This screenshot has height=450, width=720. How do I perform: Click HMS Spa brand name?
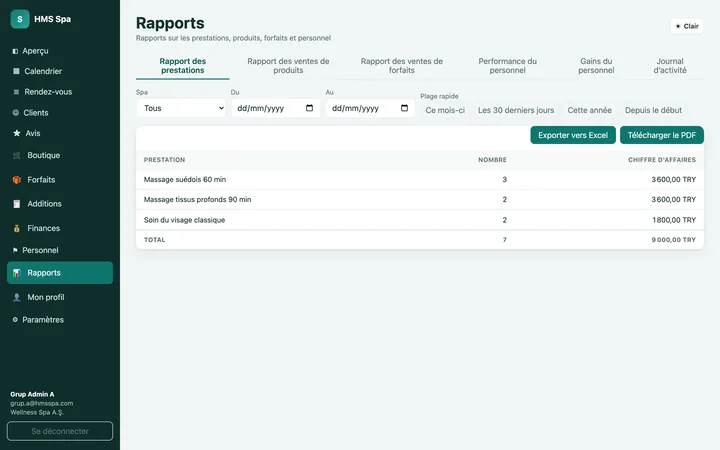pos(52,19)
